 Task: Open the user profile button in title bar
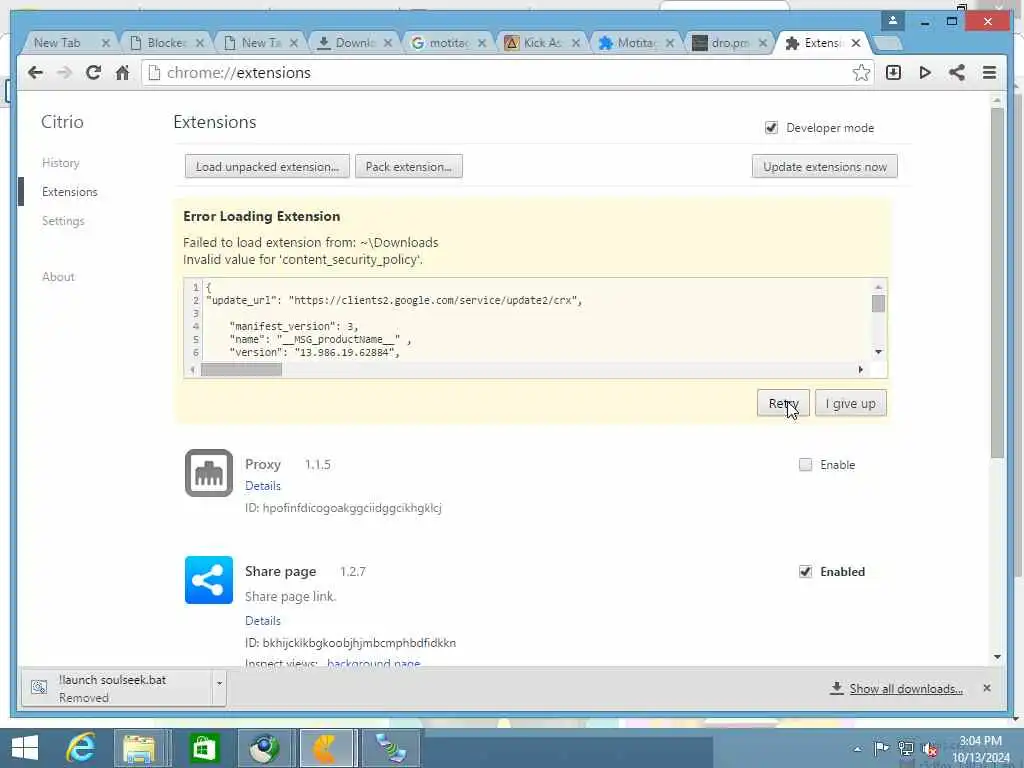(893, 21)
